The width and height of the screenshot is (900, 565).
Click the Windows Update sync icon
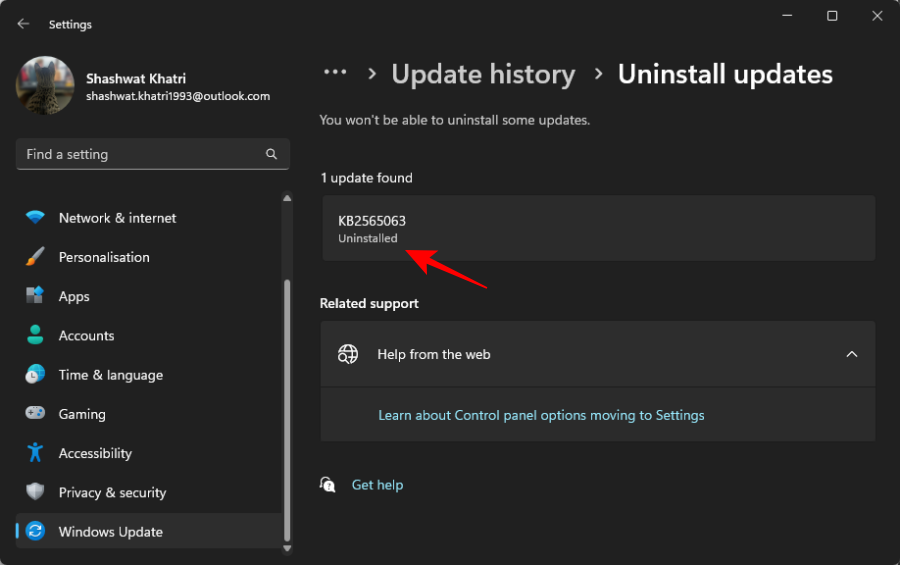[35, 532]
